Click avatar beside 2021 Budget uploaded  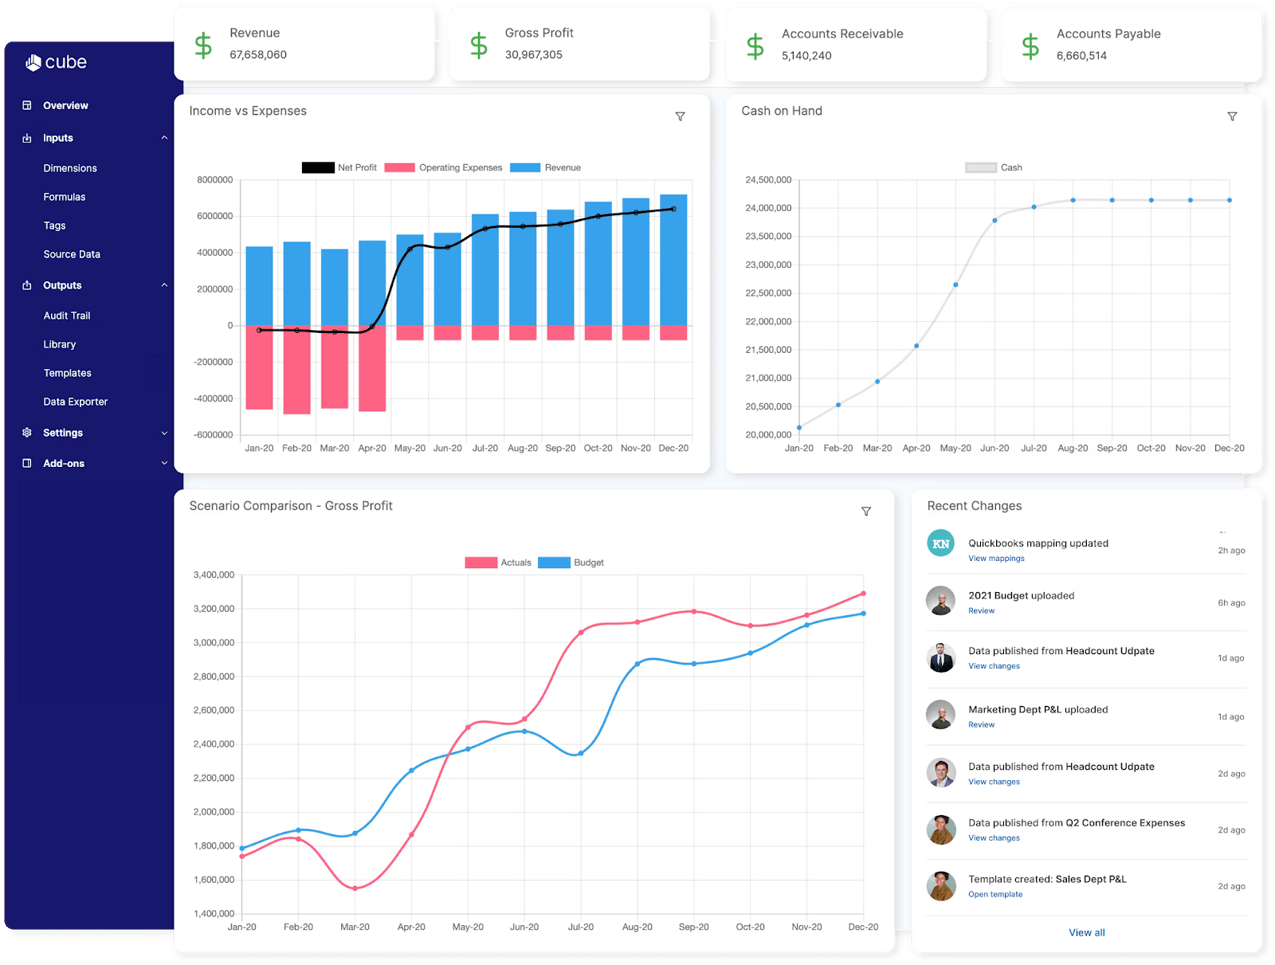pos(940,601)
